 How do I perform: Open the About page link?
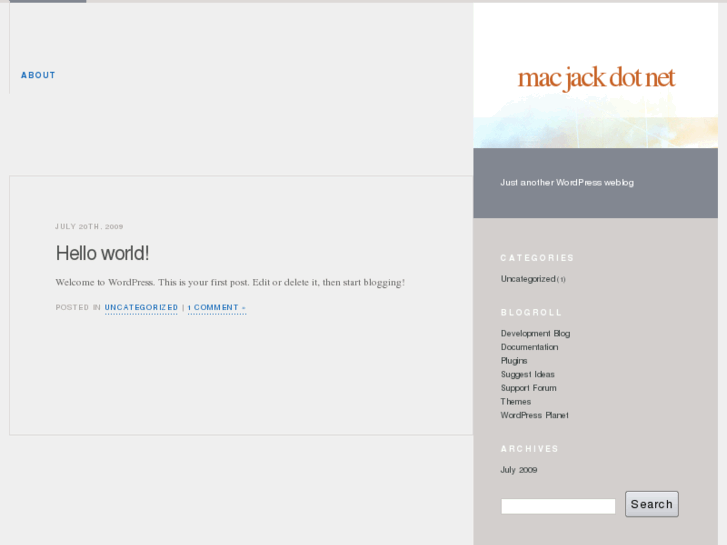(38, 75)
